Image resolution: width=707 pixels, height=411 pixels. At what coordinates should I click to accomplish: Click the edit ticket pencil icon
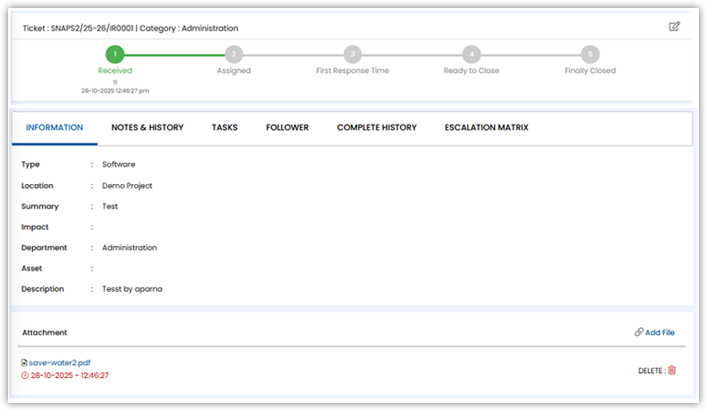click(x=674, y=27)
